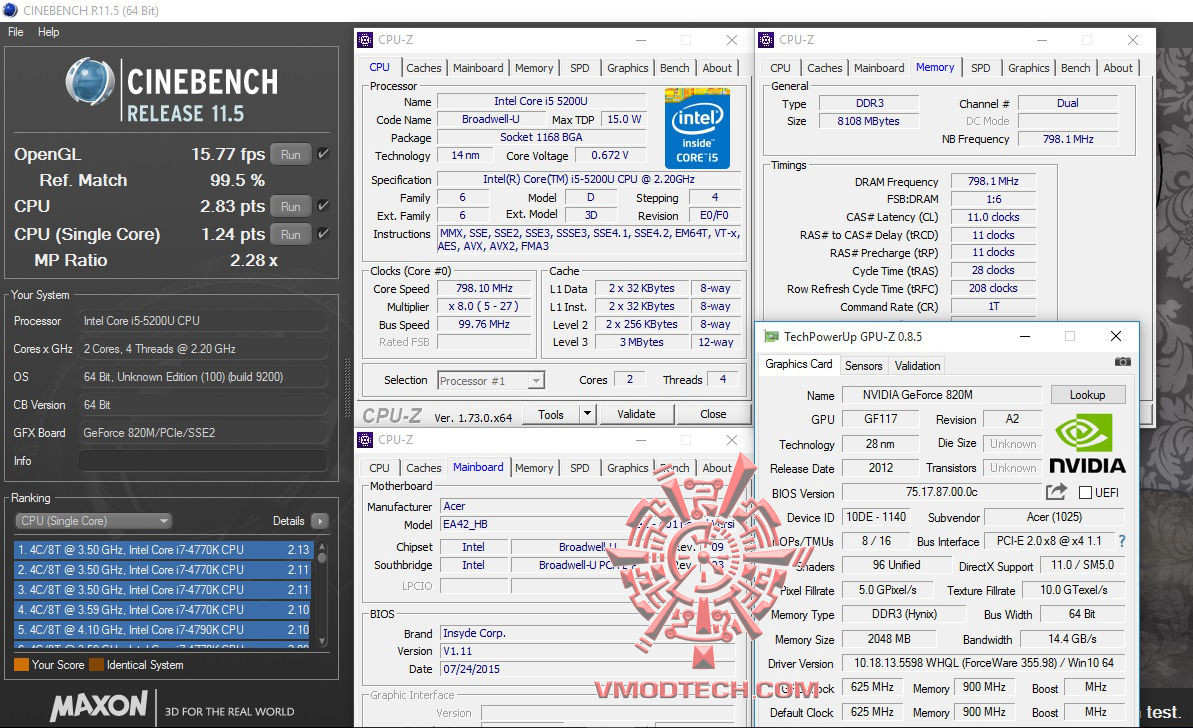Click the Driver Version field in GPU-Z
The image size is (1193, 728).
point(984,663)
